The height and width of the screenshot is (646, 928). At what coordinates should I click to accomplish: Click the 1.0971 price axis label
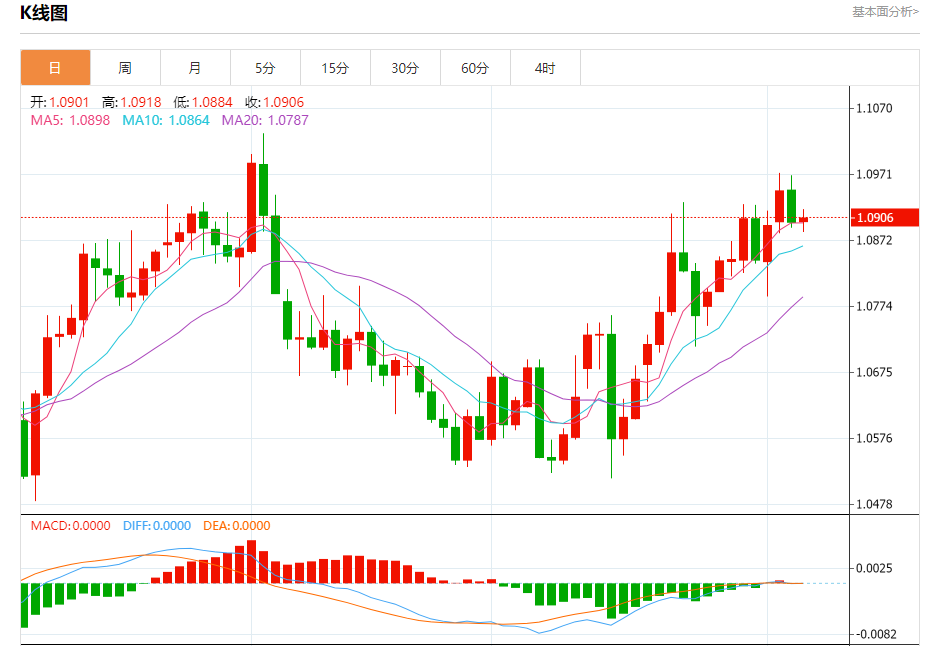click(874, 175)
